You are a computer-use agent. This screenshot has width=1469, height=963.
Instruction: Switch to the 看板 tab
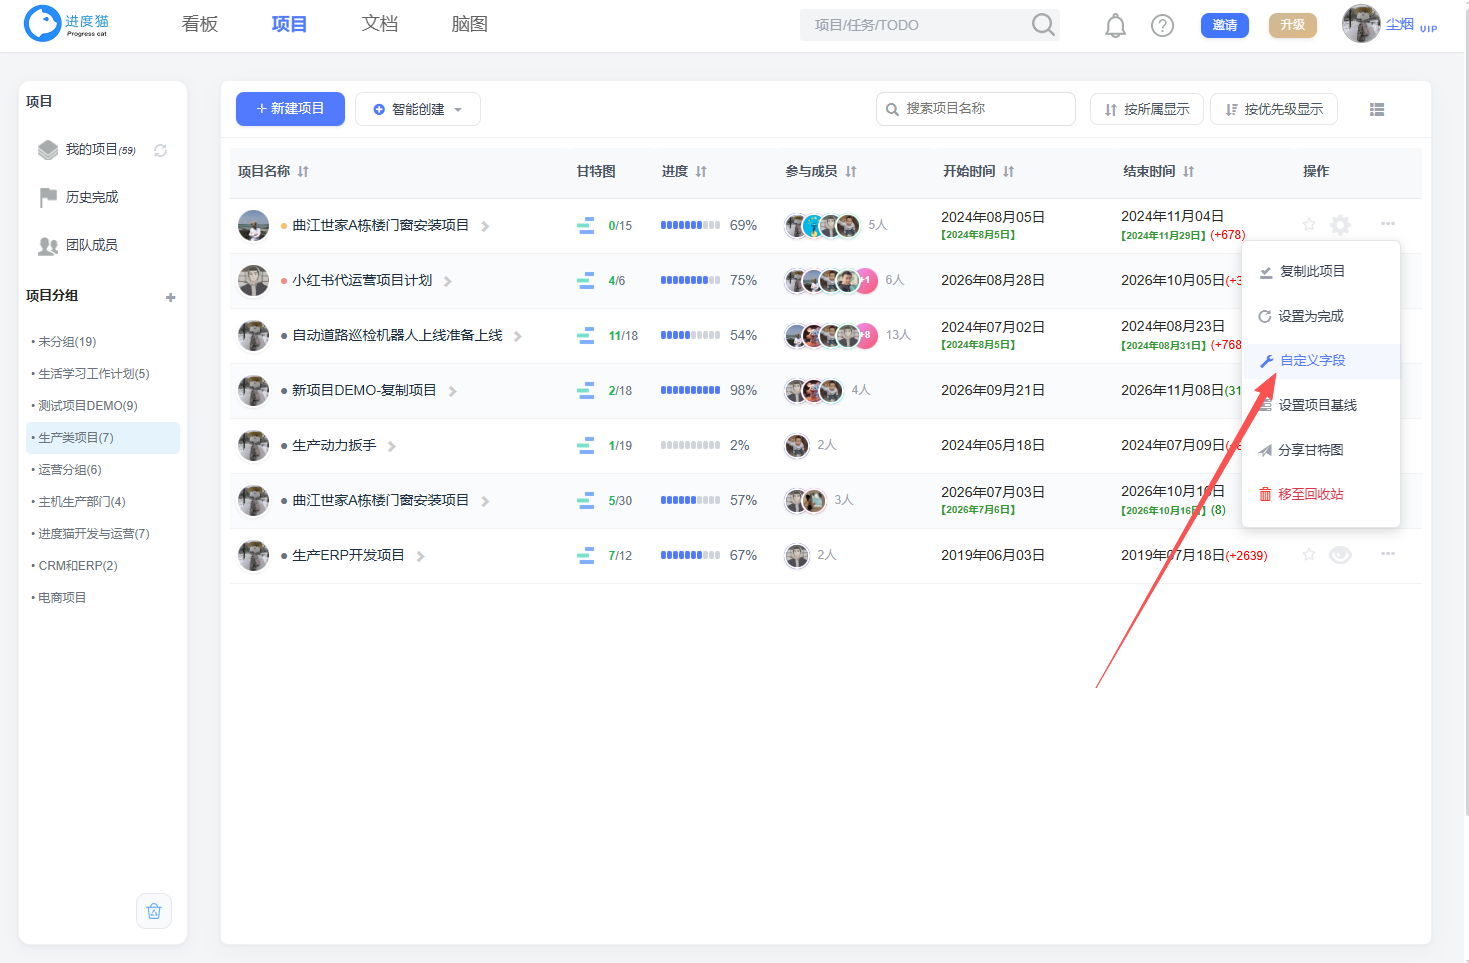click(x=200, y=24)
